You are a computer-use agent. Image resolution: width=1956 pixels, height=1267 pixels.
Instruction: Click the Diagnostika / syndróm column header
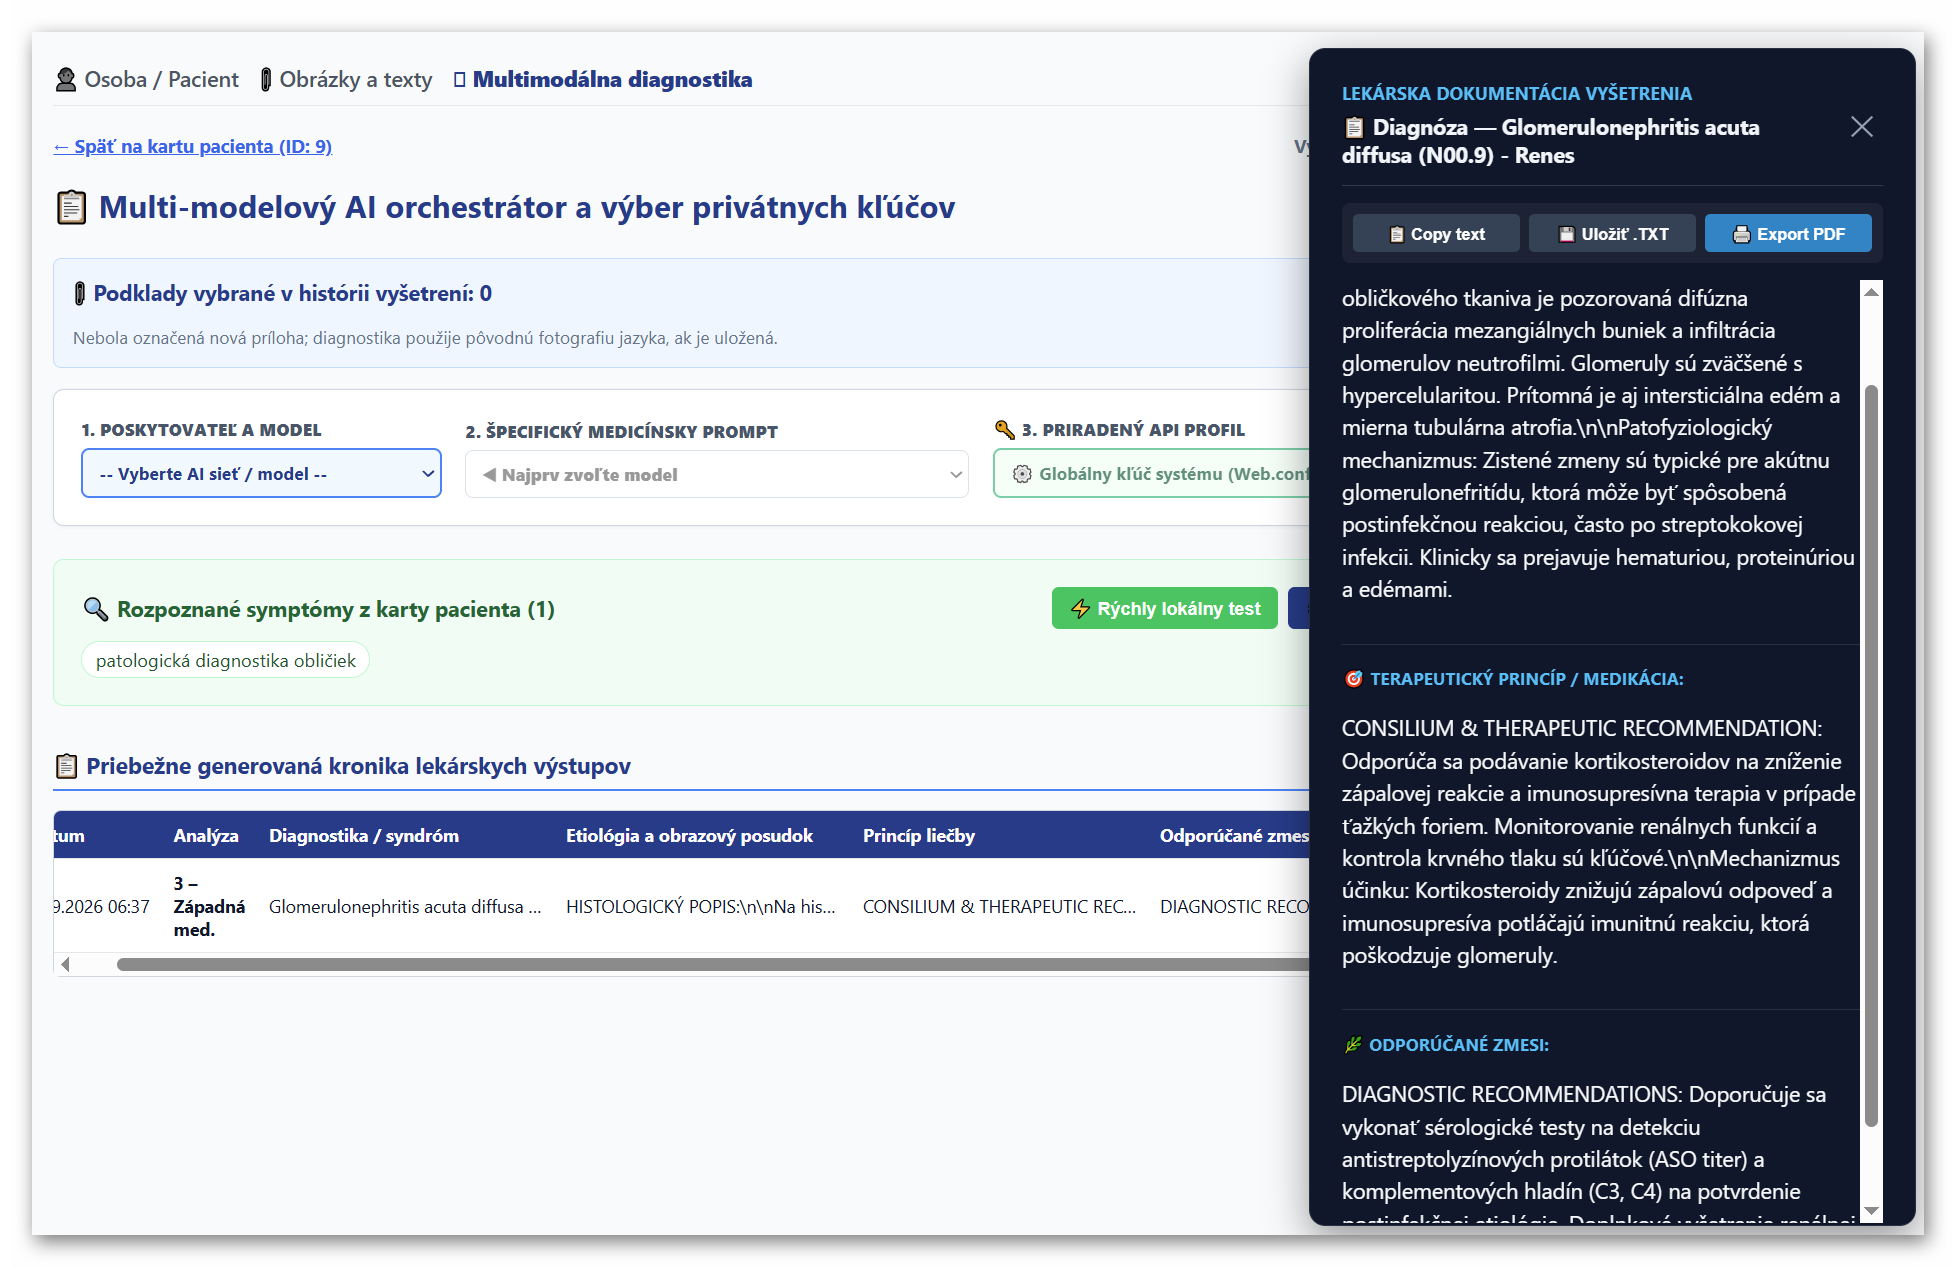pyautogui.click(x=364, y=835)
